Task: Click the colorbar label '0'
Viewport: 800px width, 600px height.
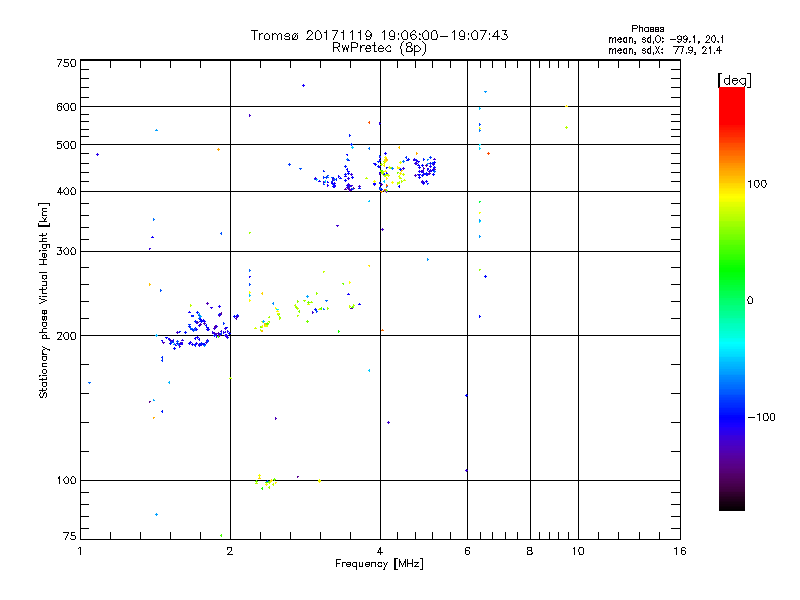Action: (x=750, y=301)
